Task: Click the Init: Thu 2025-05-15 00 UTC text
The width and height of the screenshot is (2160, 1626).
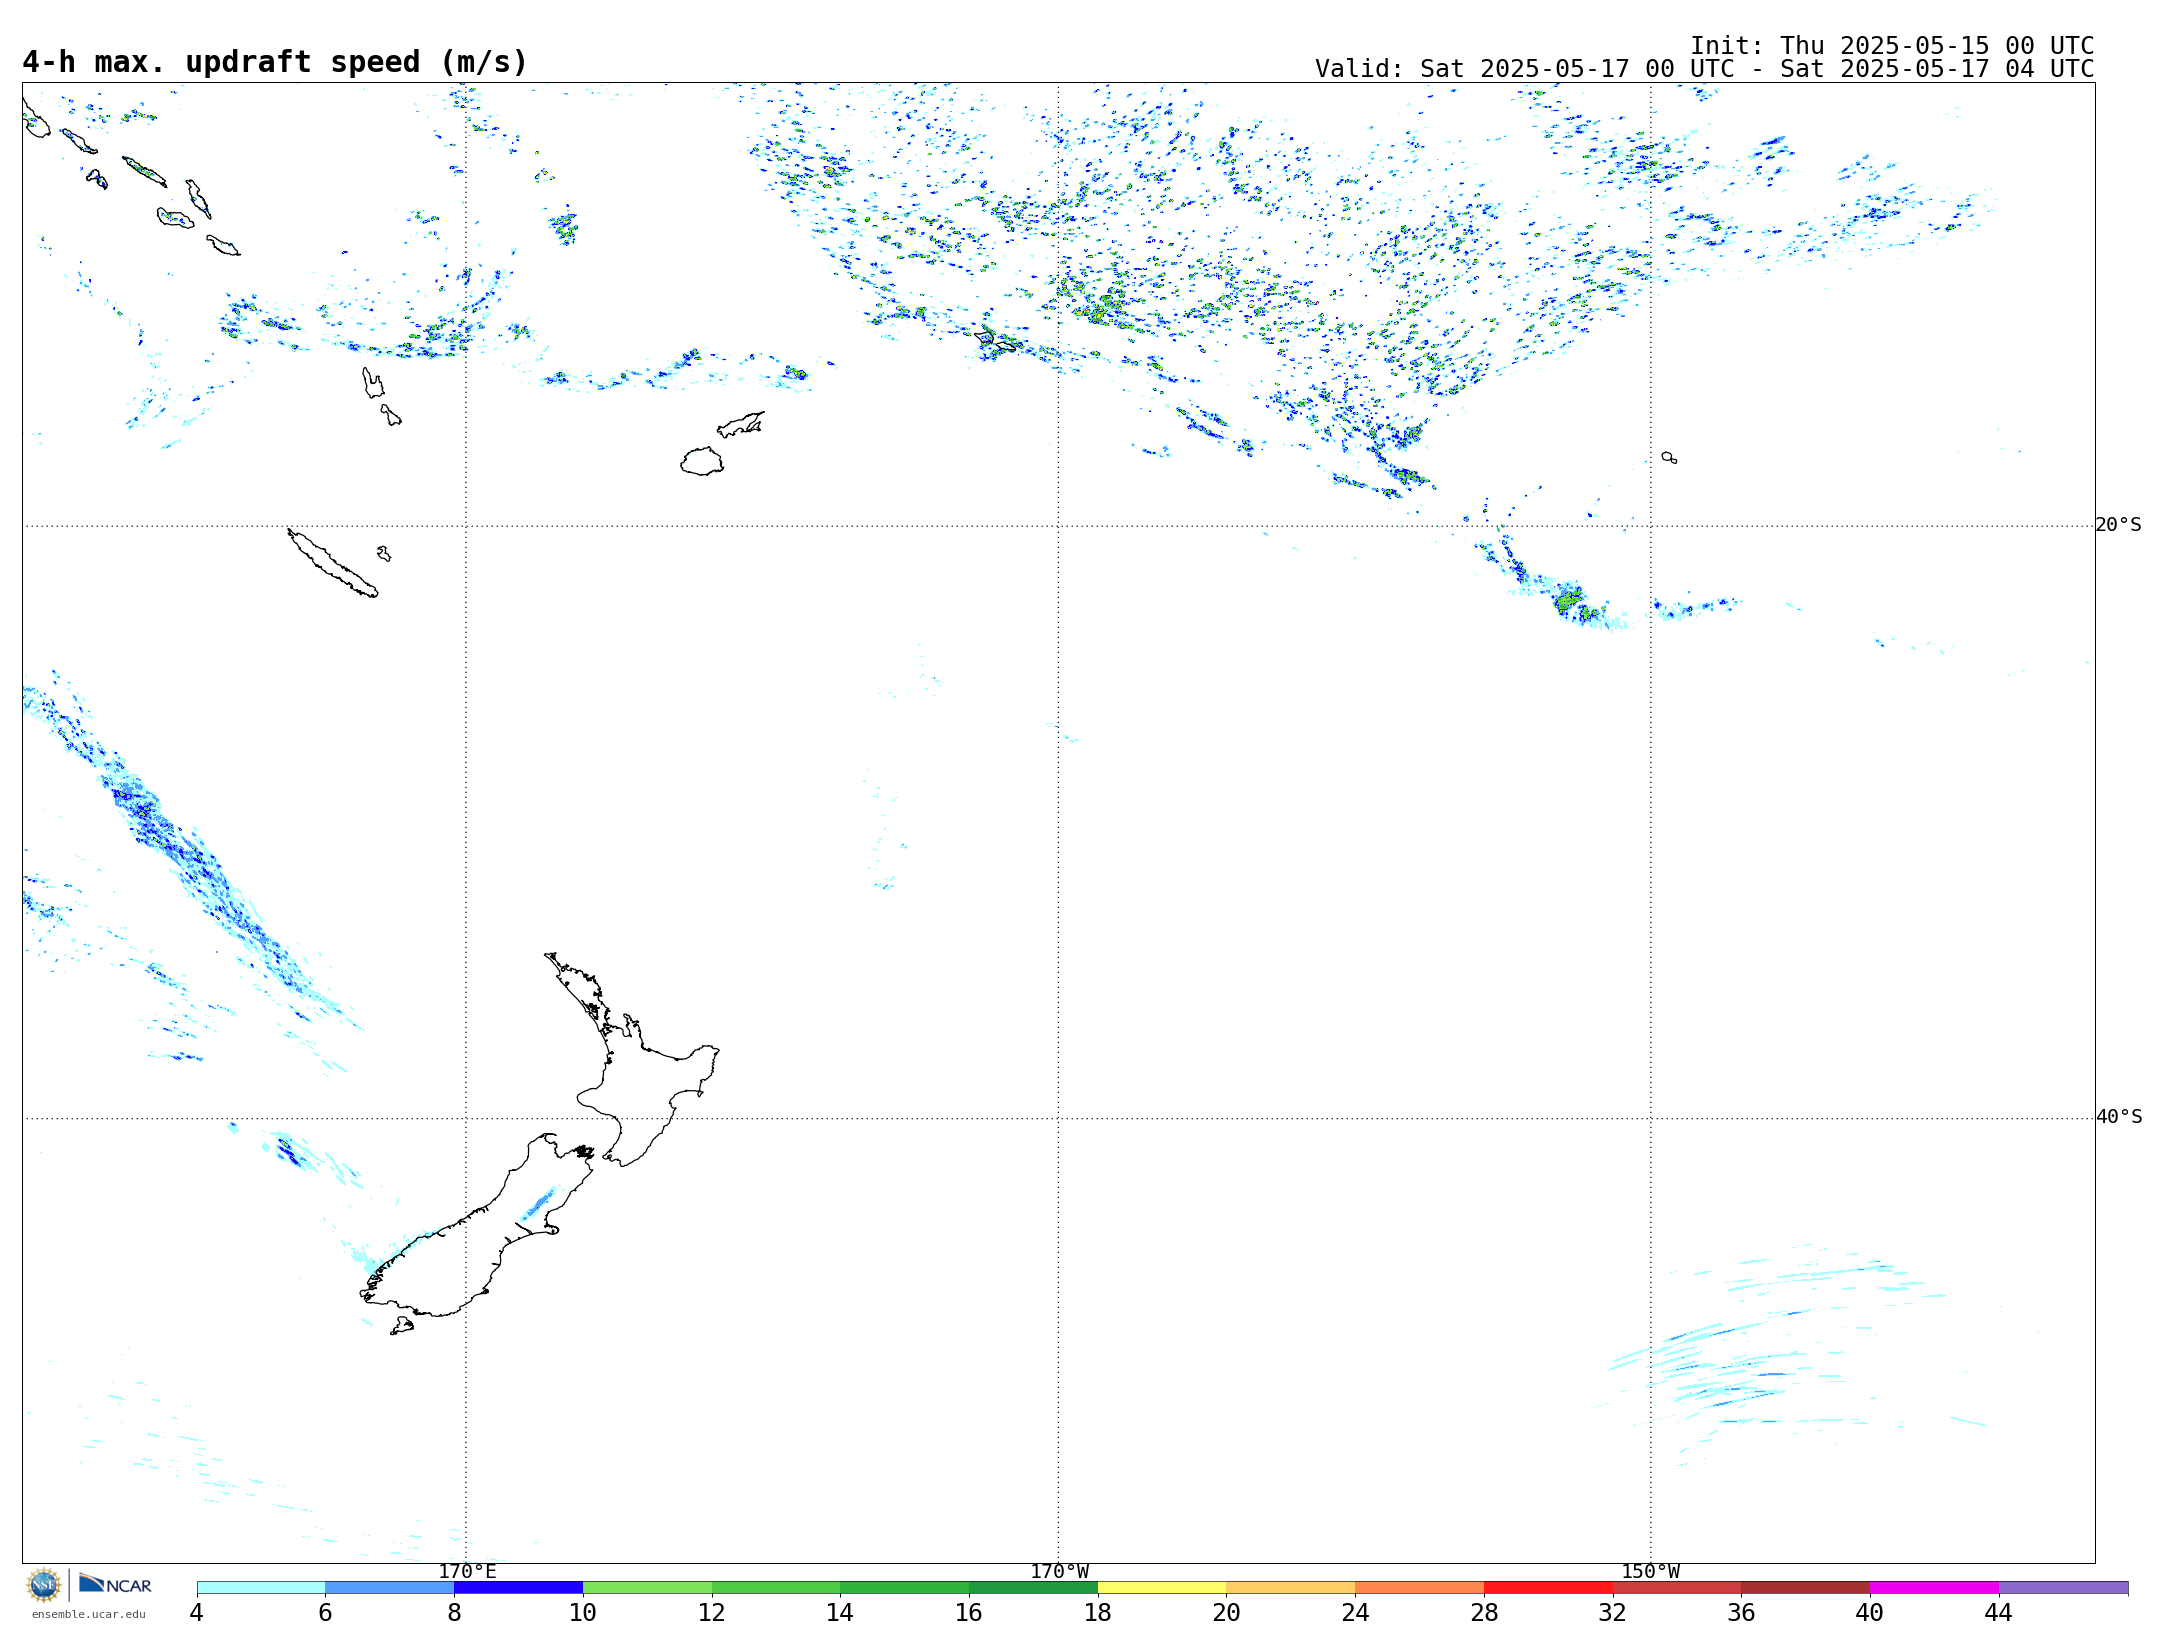Action: [1892, 46]
